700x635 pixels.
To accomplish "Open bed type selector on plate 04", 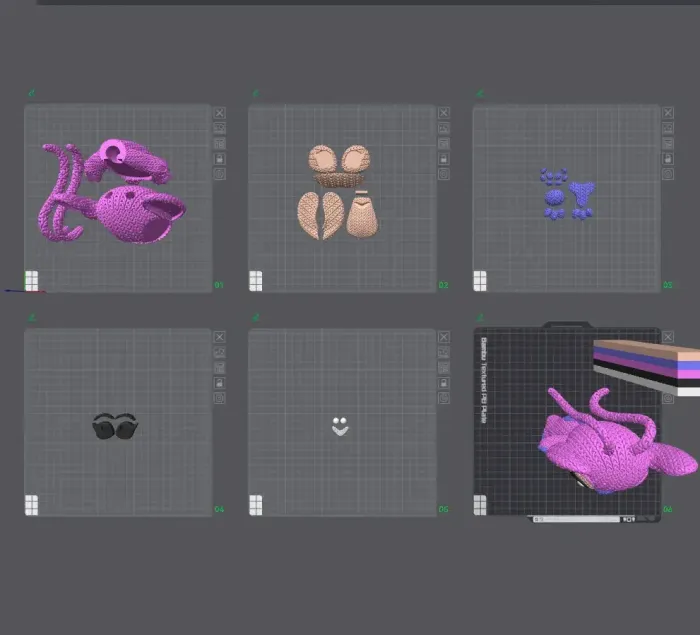I will pyautogui.click(x=32, y=505).
